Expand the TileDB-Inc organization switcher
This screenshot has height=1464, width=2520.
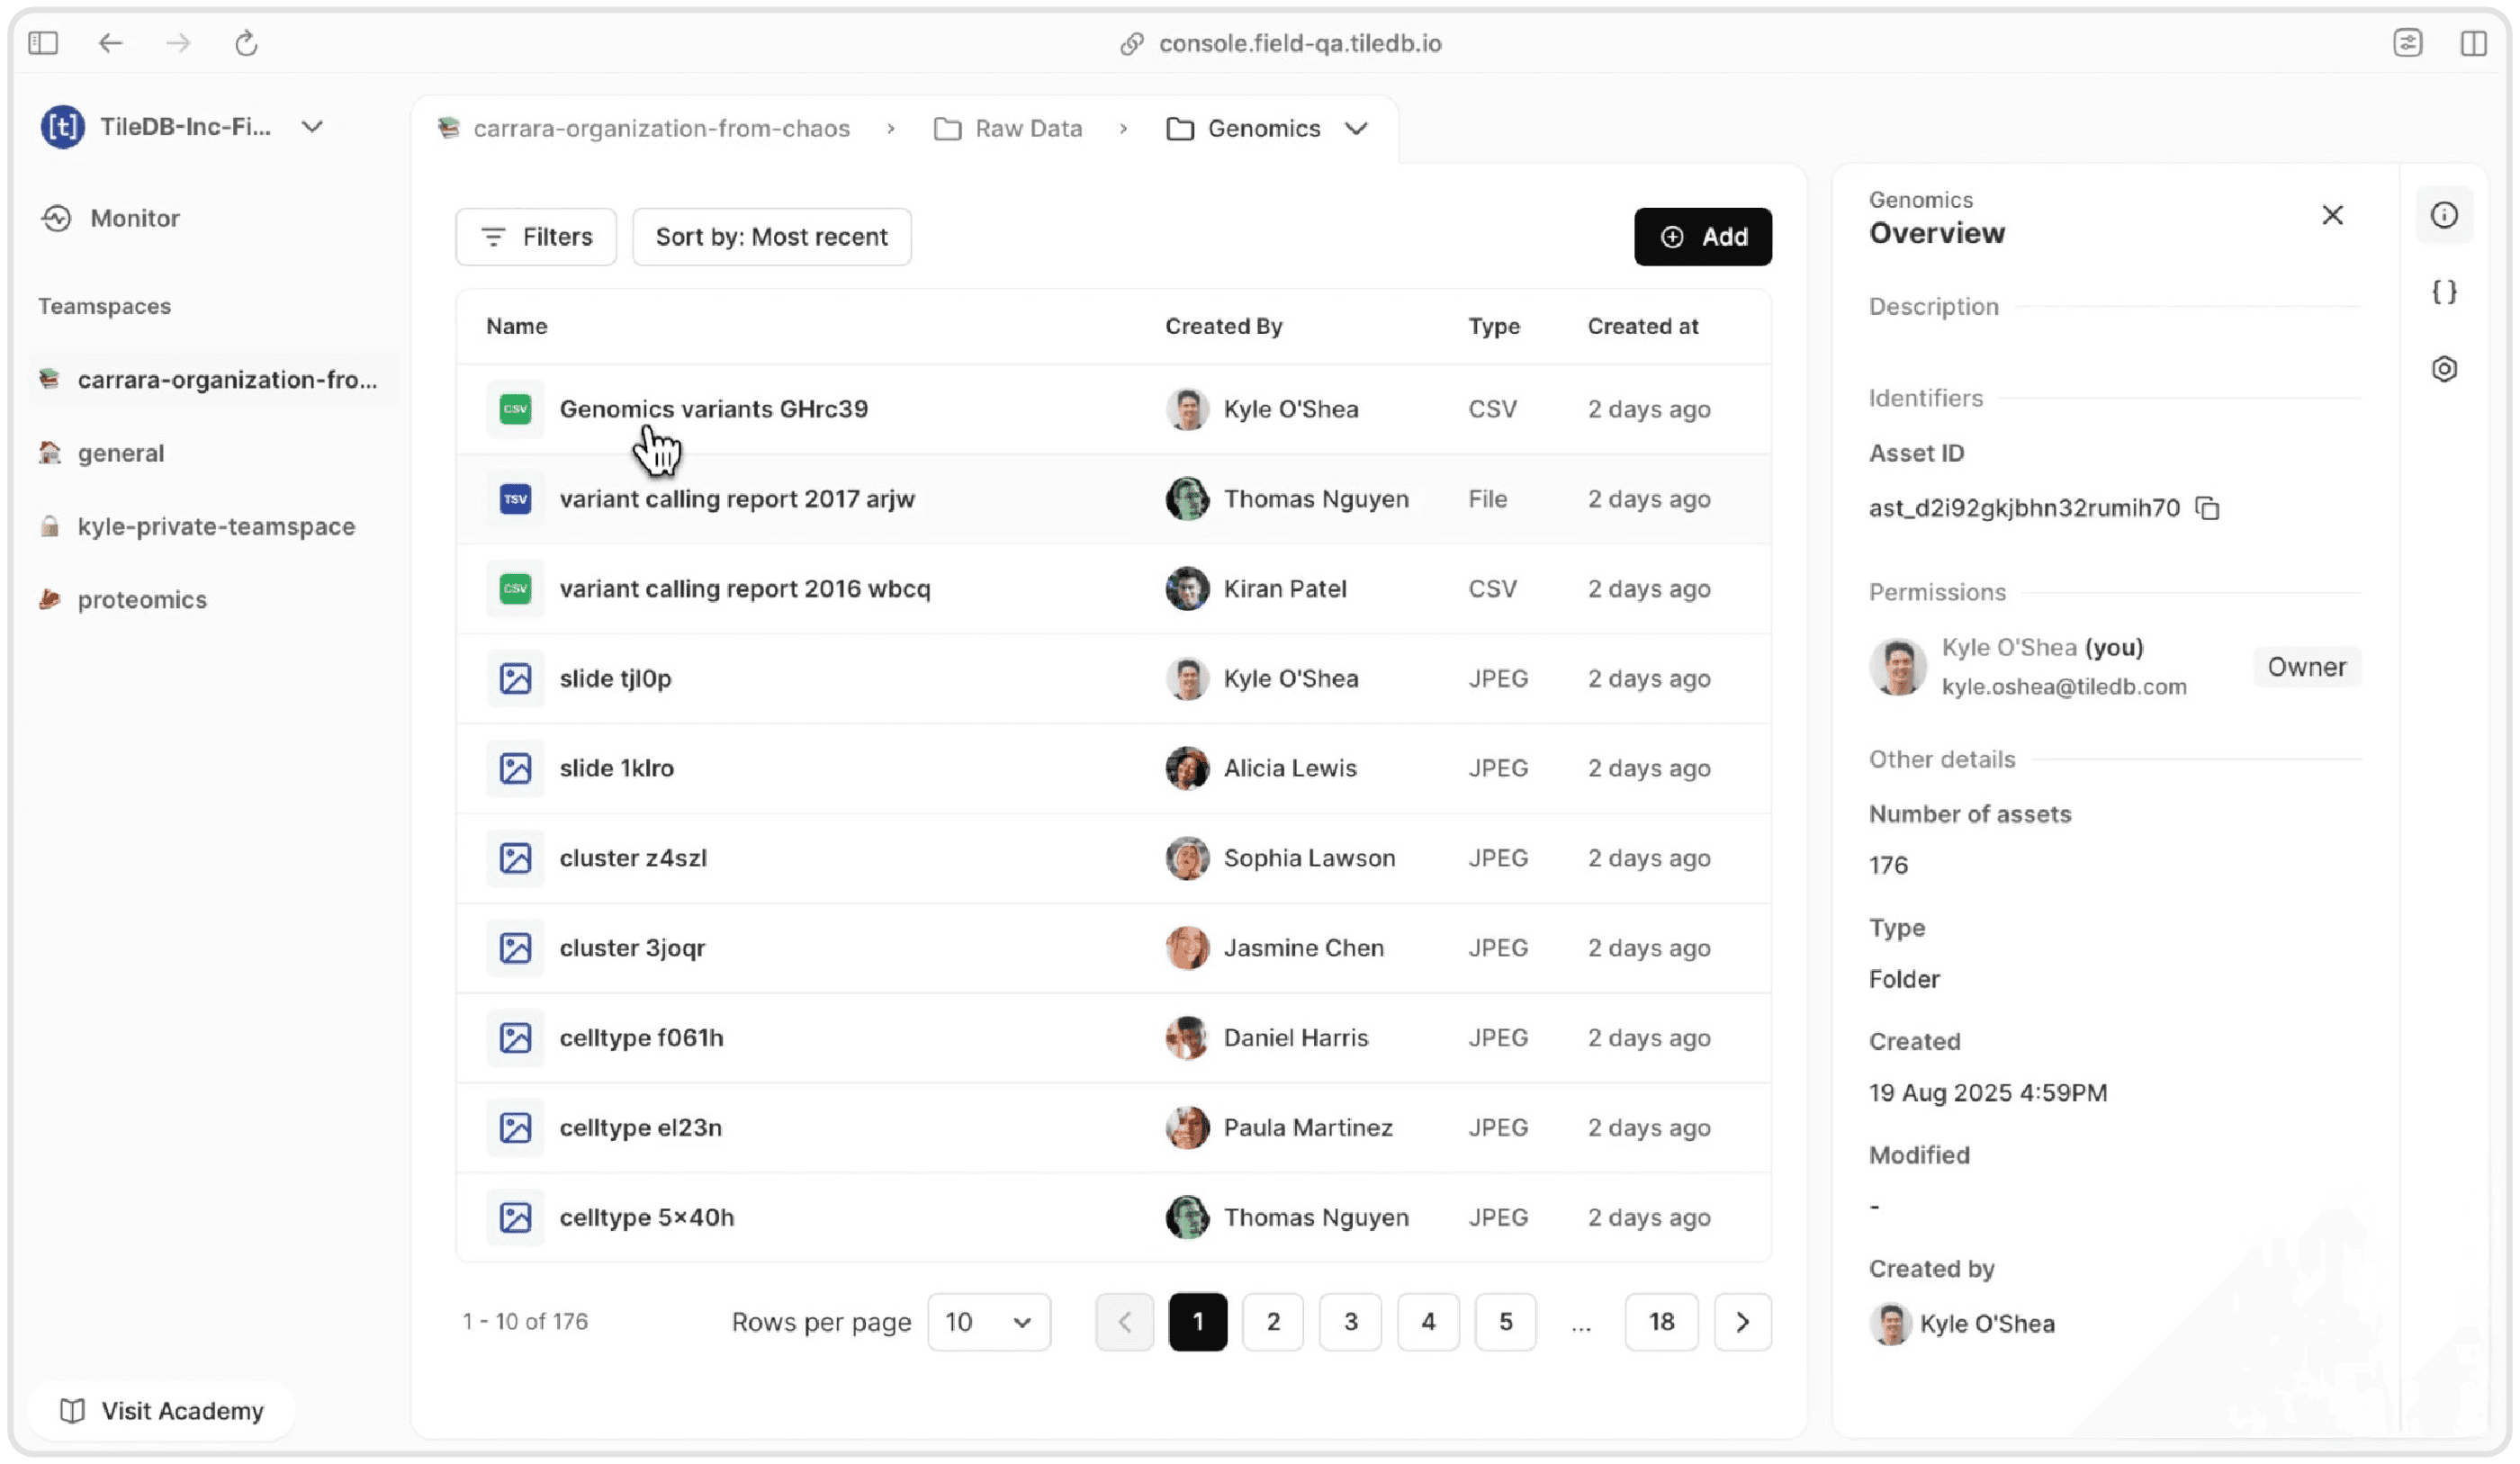[312, 127]
